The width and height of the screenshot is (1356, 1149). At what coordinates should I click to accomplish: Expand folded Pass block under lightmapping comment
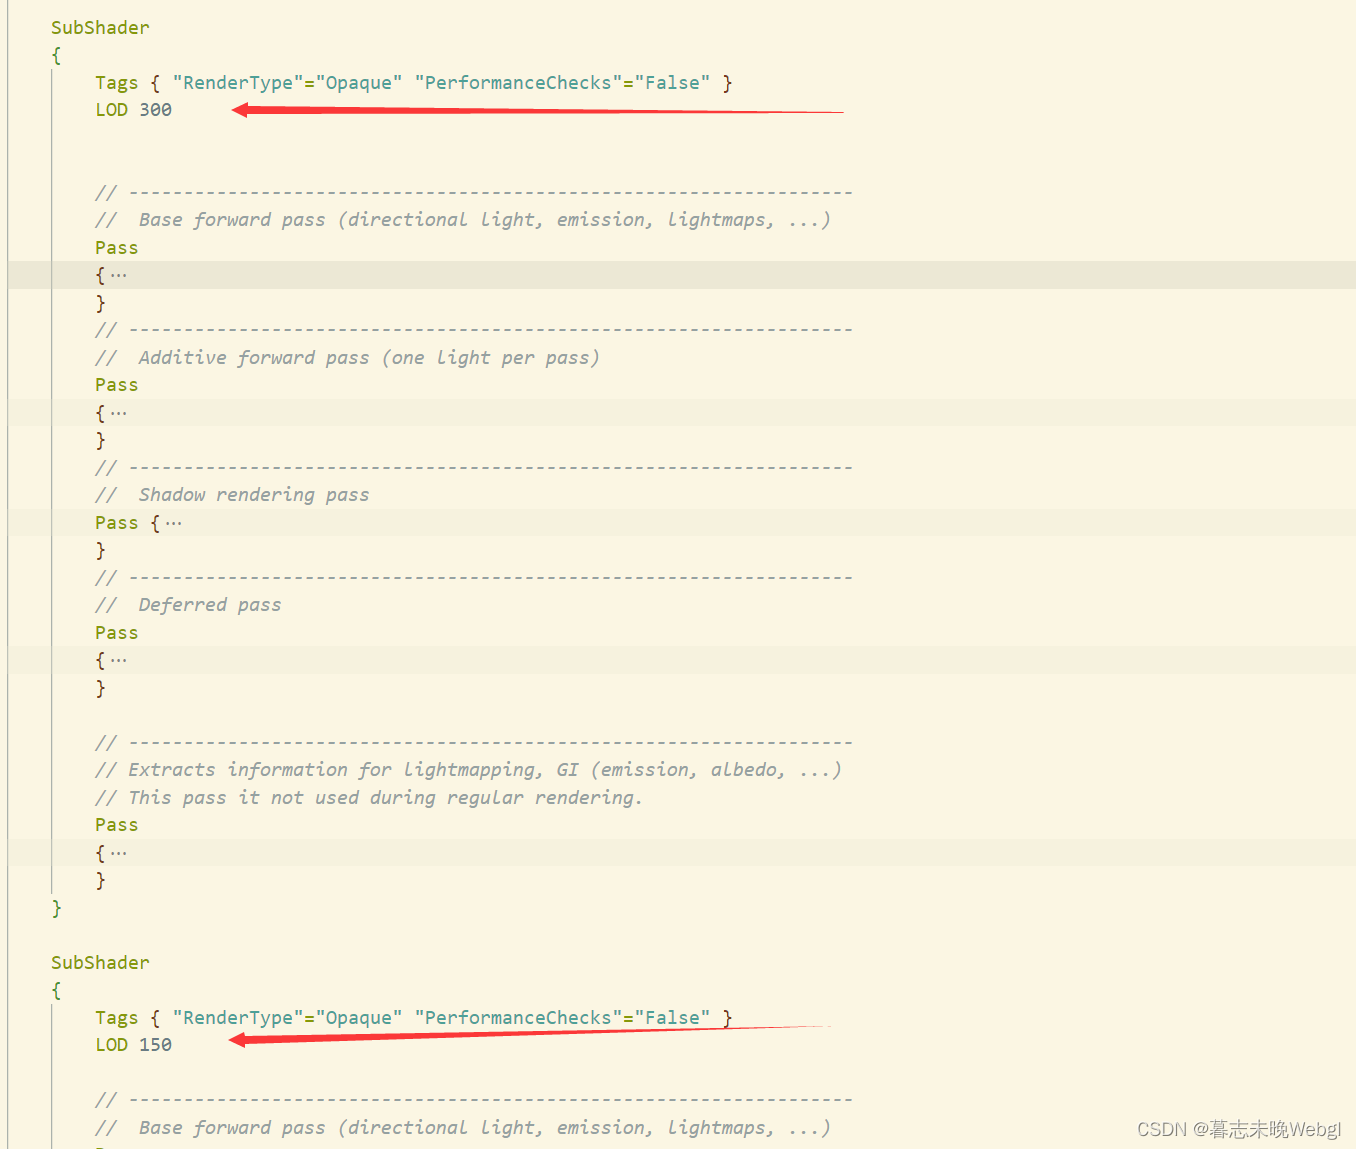[x=118, y=853]
